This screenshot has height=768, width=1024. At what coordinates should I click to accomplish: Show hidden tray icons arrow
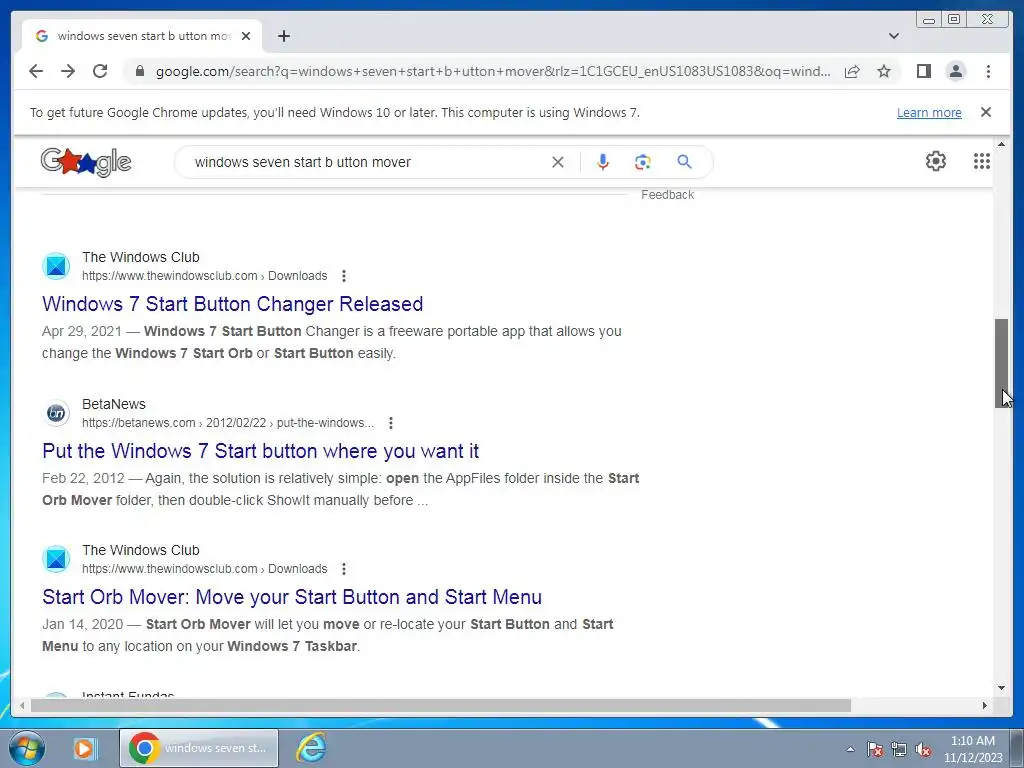click(x=850, y=750)
